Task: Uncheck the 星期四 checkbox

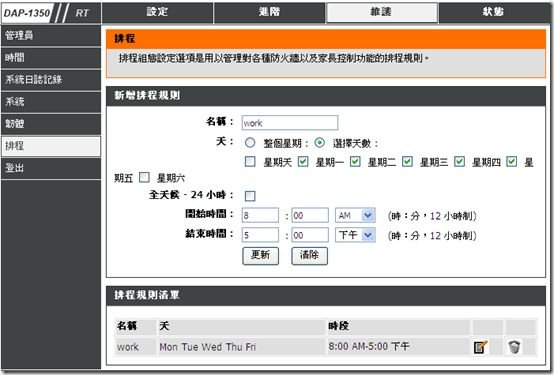Action: tap(459, 162)
